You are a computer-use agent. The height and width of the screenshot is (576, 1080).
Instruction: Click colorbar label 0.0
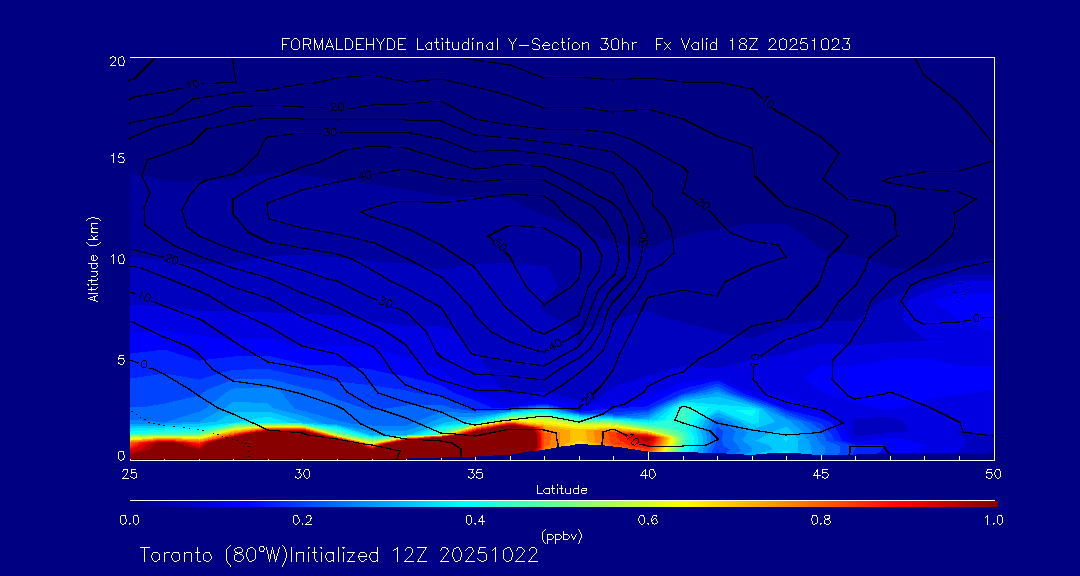129,520
